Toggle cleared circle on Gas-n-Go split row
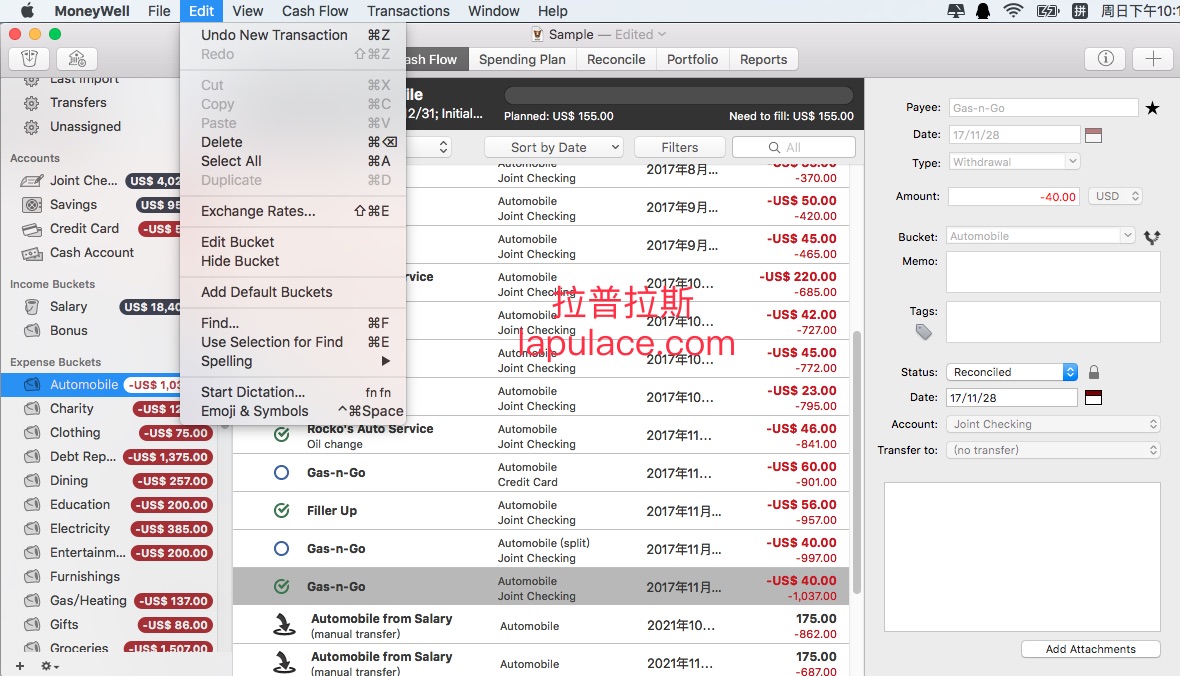 tap(281, 549)
